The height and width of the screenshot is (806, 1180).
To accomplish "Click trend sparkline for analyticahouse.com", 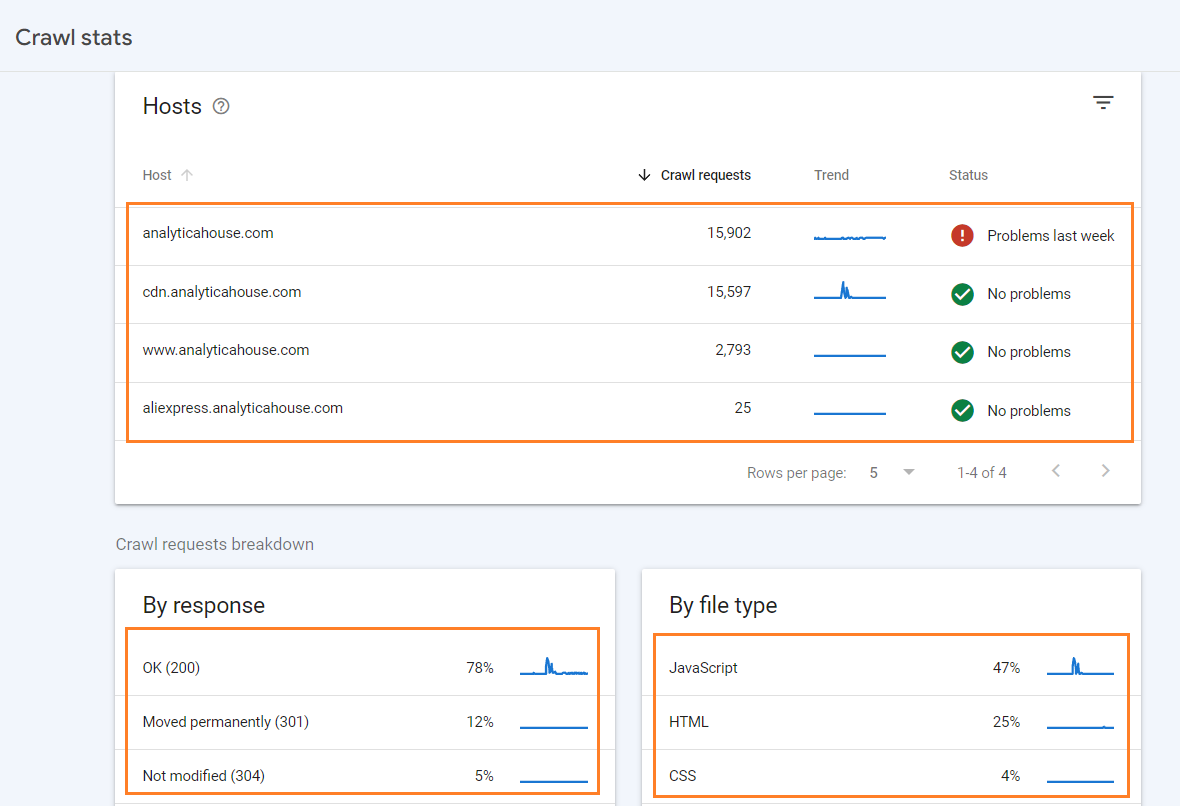I will [850, 237].
